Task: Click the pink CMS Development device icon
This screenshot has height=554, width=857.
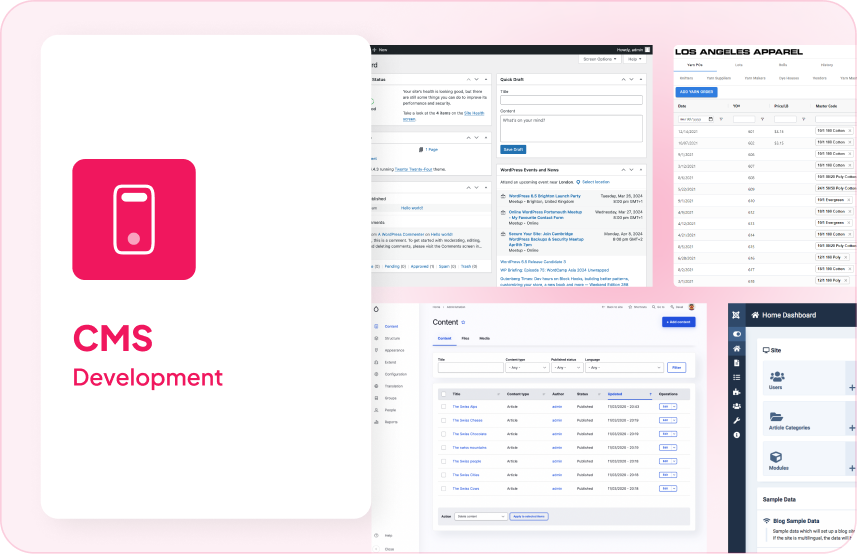Action: [133, 219]
